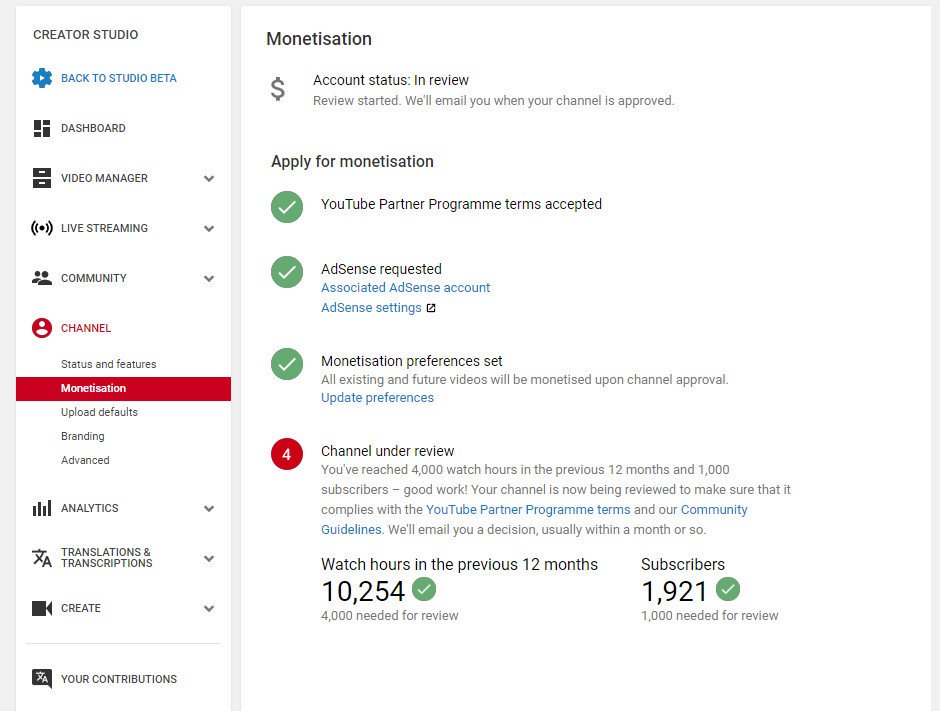Click the Apply for monetisation heading
The height and width of the screenshot is (711, 940).
point(352,161)
